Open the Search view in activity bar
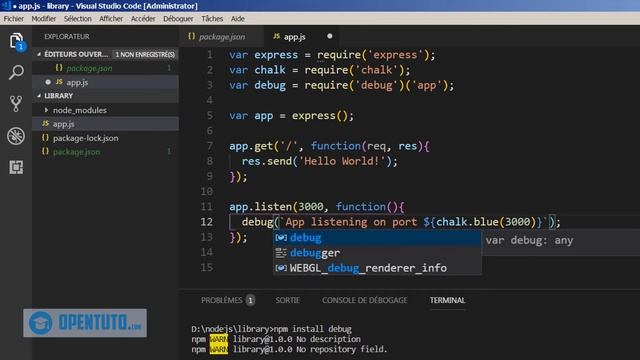Image resolution: width=640 pixels, height=360 pixels. (x=16, y=72)
